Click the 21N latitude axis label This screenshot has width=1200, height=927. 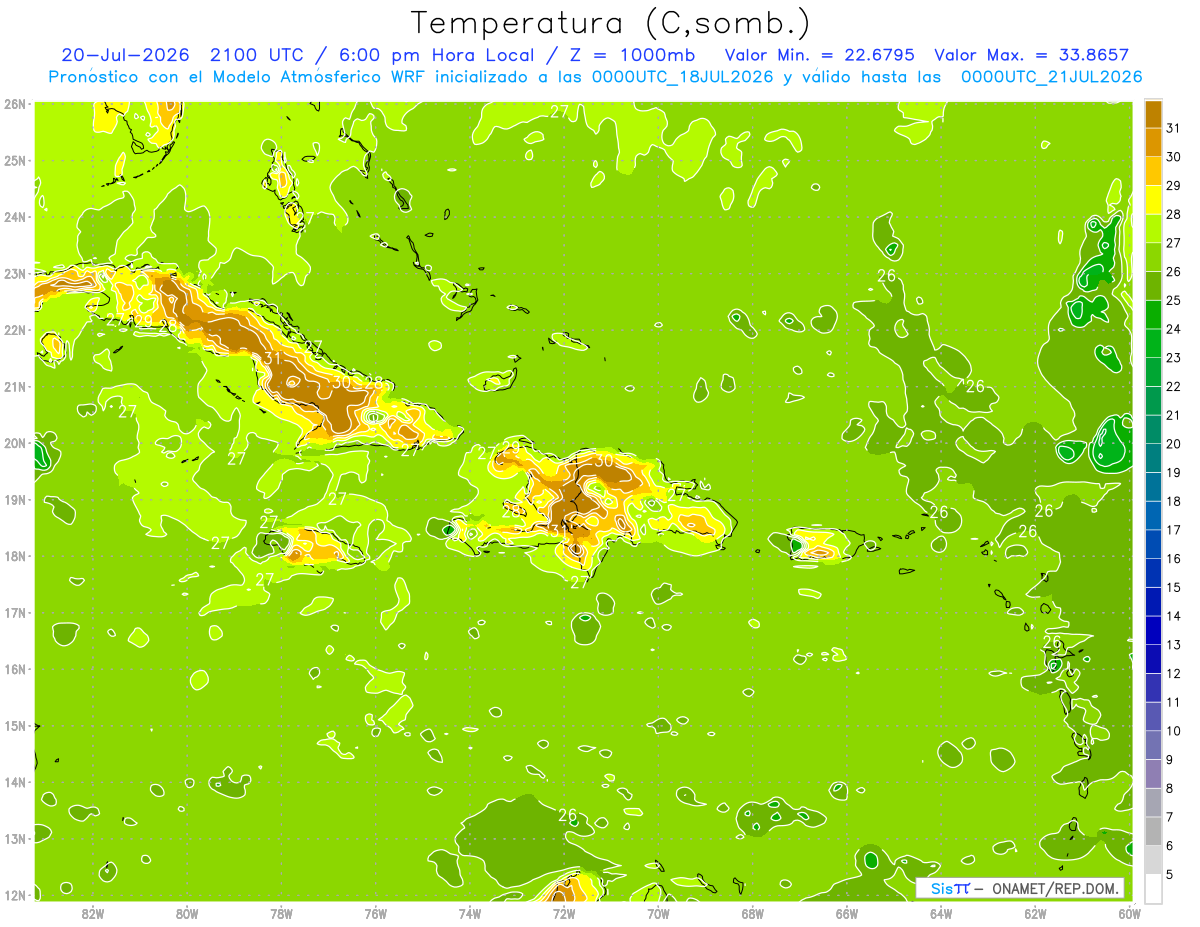(15, 387)
